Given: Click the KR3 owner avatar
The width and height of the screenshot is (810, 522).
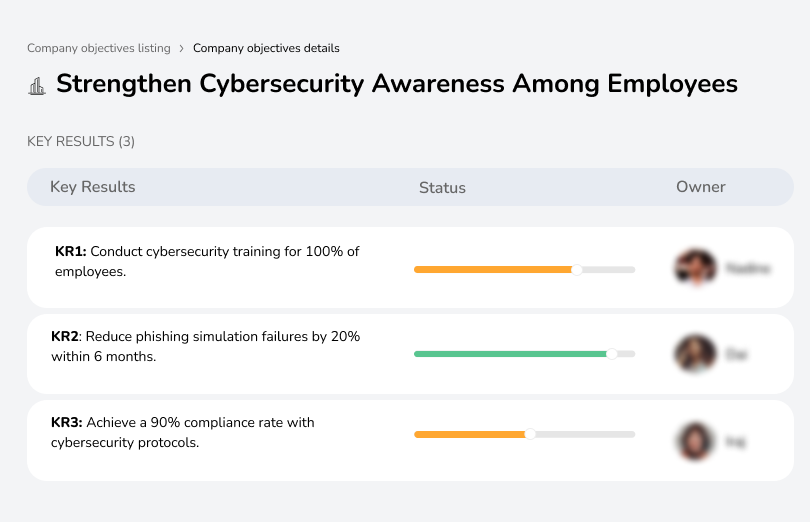Looking at the screenshot, I should coord(696,441).
